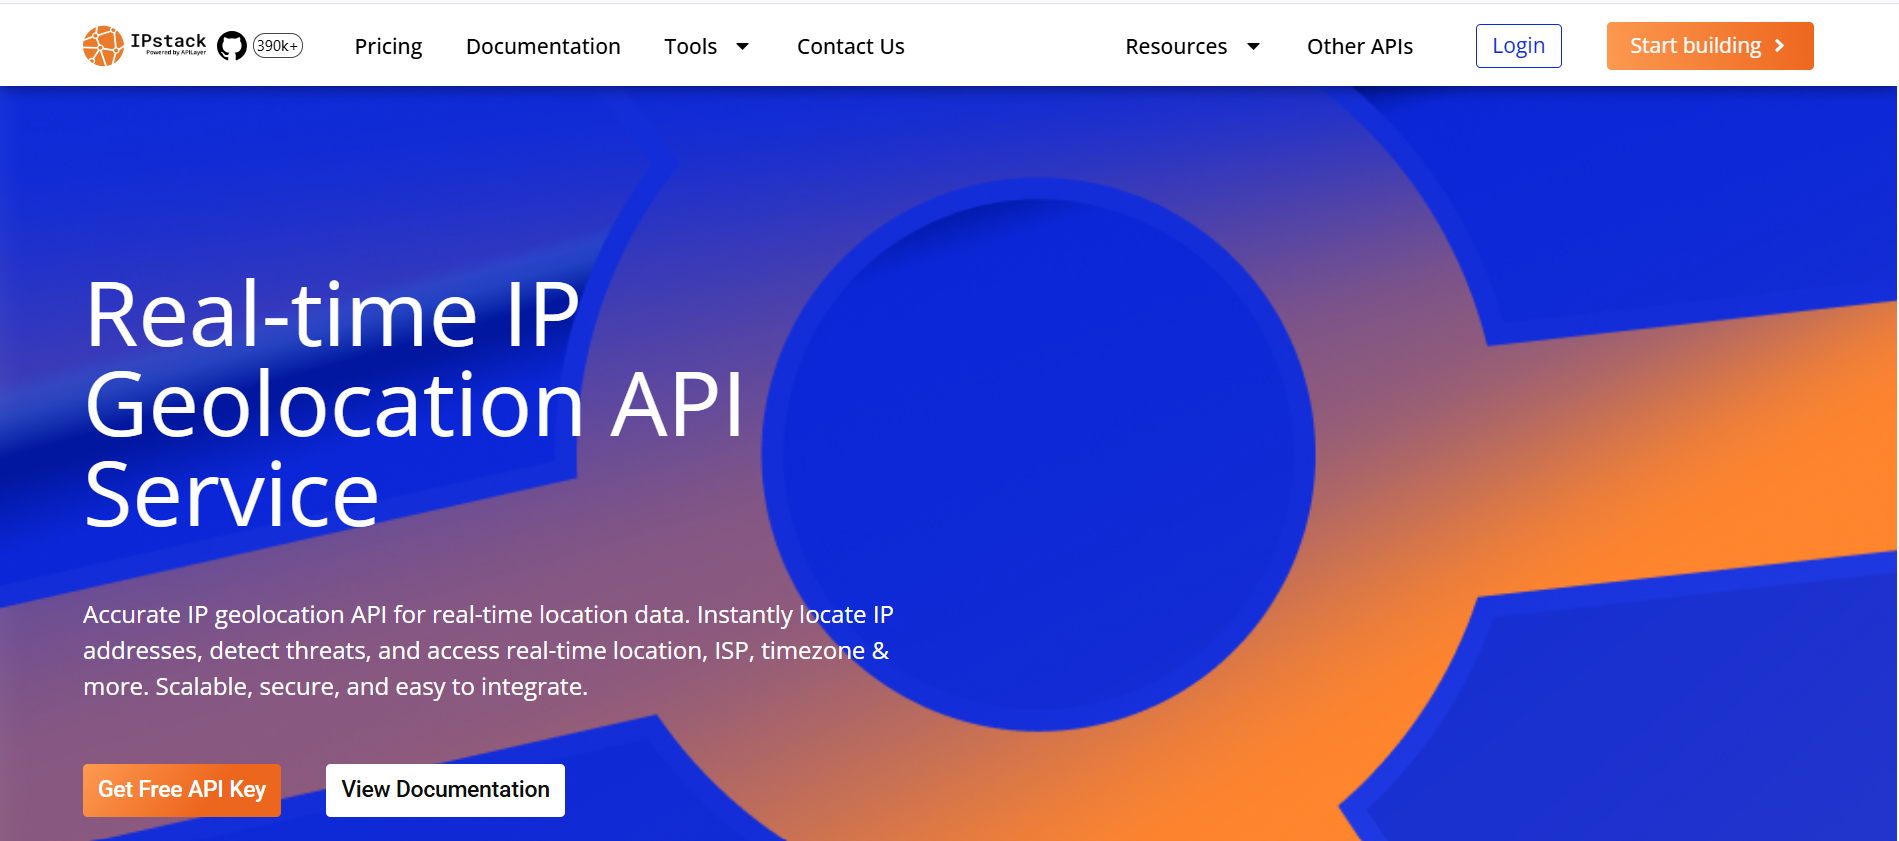This screenshot has width=1899, height=841.
Task: Expand the Tools dropdown arrow
Action: (742, 47)
